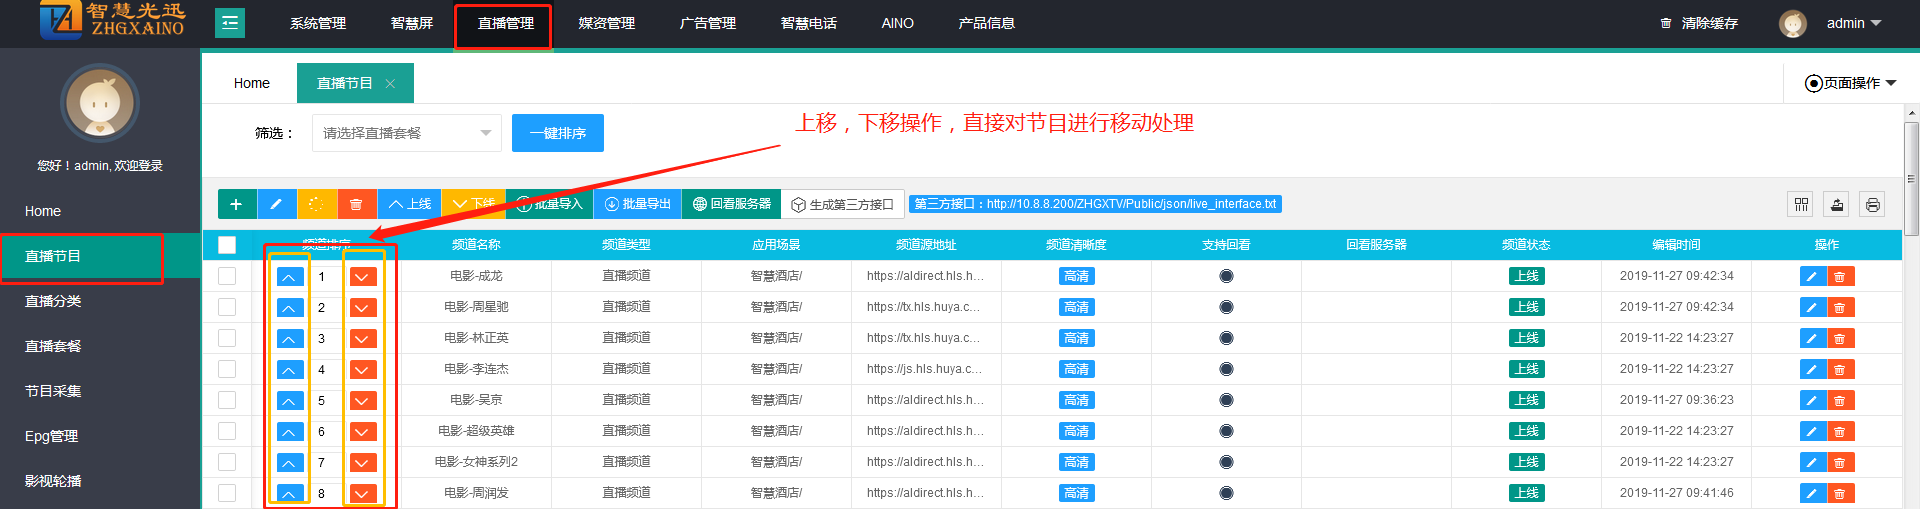The width and height of the screenshot is (1920, 509).
Task: Move channel 电影-林正英 down with orange arrow
Action: [x=363, y=339]
